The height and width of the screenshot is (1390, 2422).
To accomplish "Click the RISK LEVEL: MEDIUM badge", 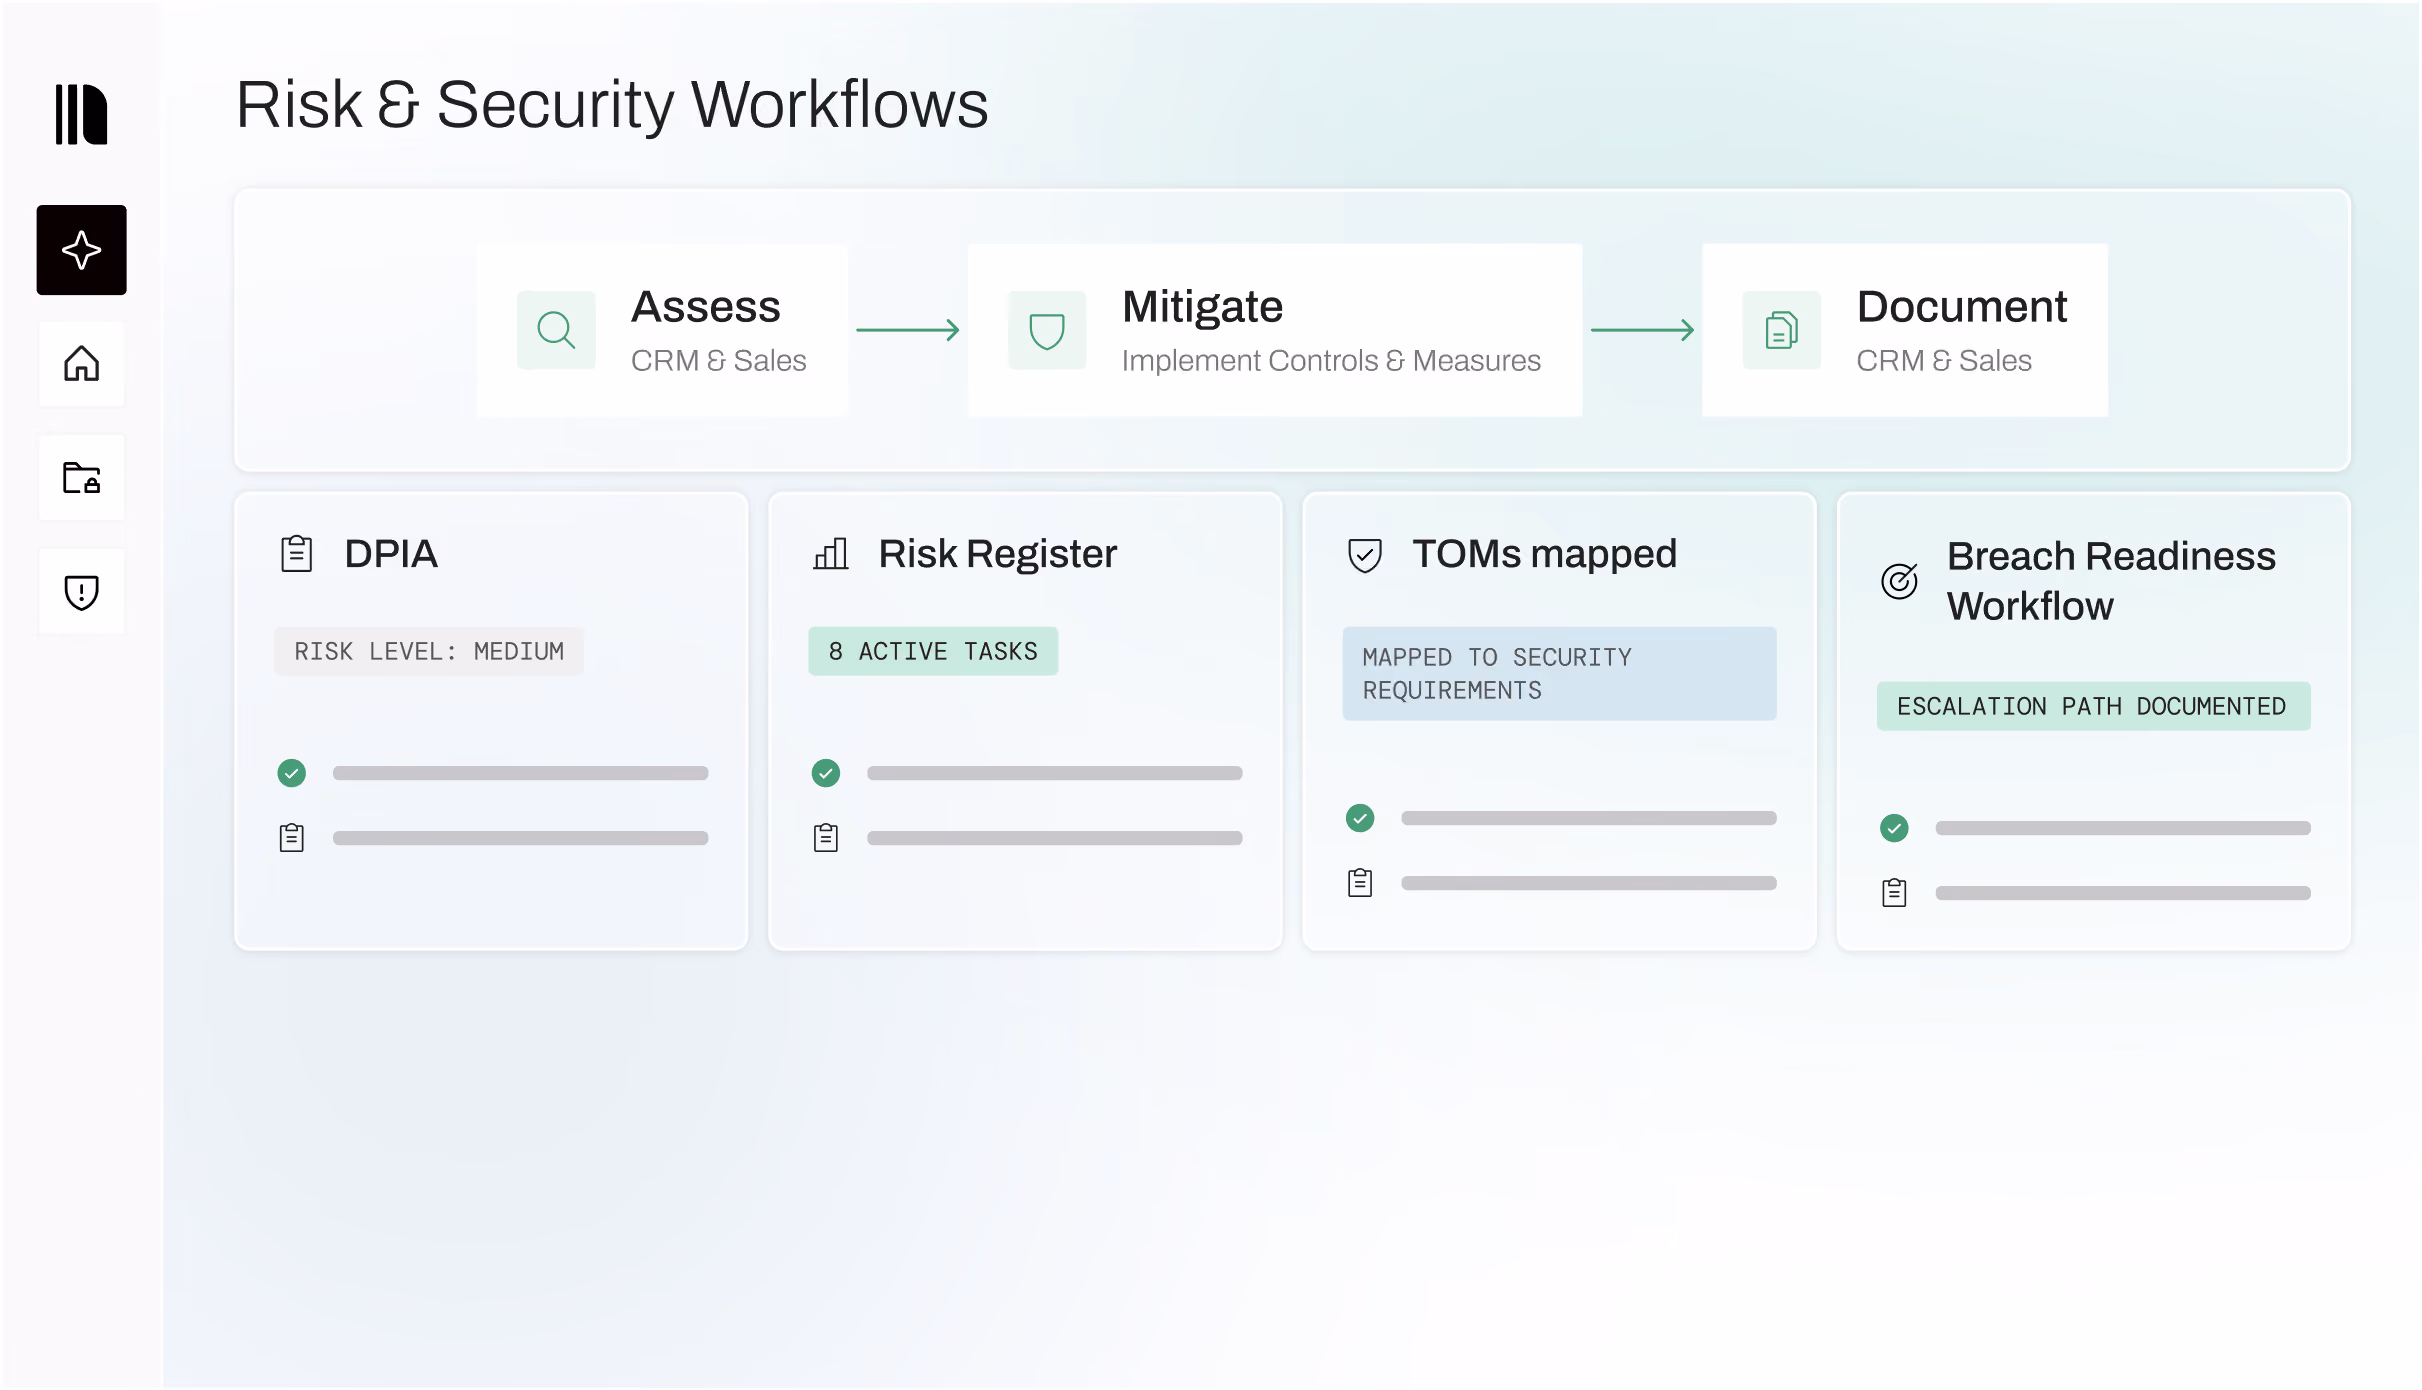I will 429,652.
